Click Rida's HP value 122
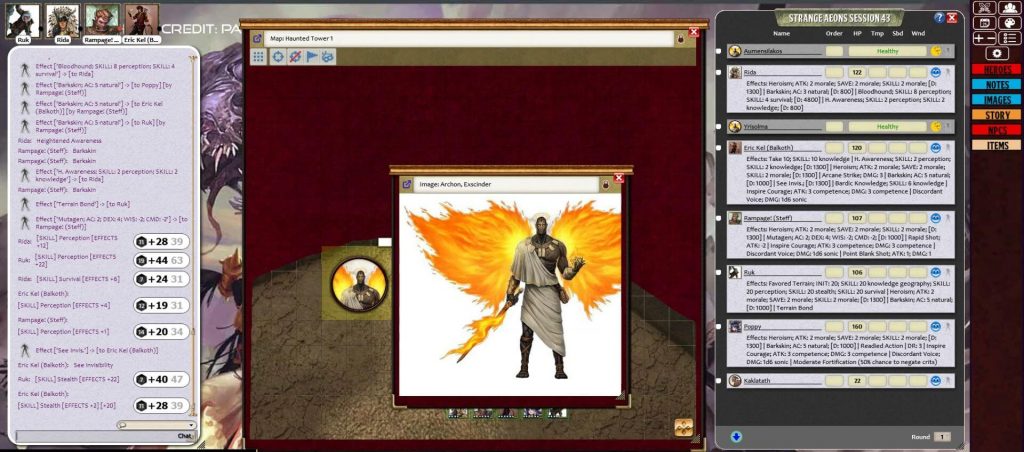The image size is (1024, 452). [857, 73]
